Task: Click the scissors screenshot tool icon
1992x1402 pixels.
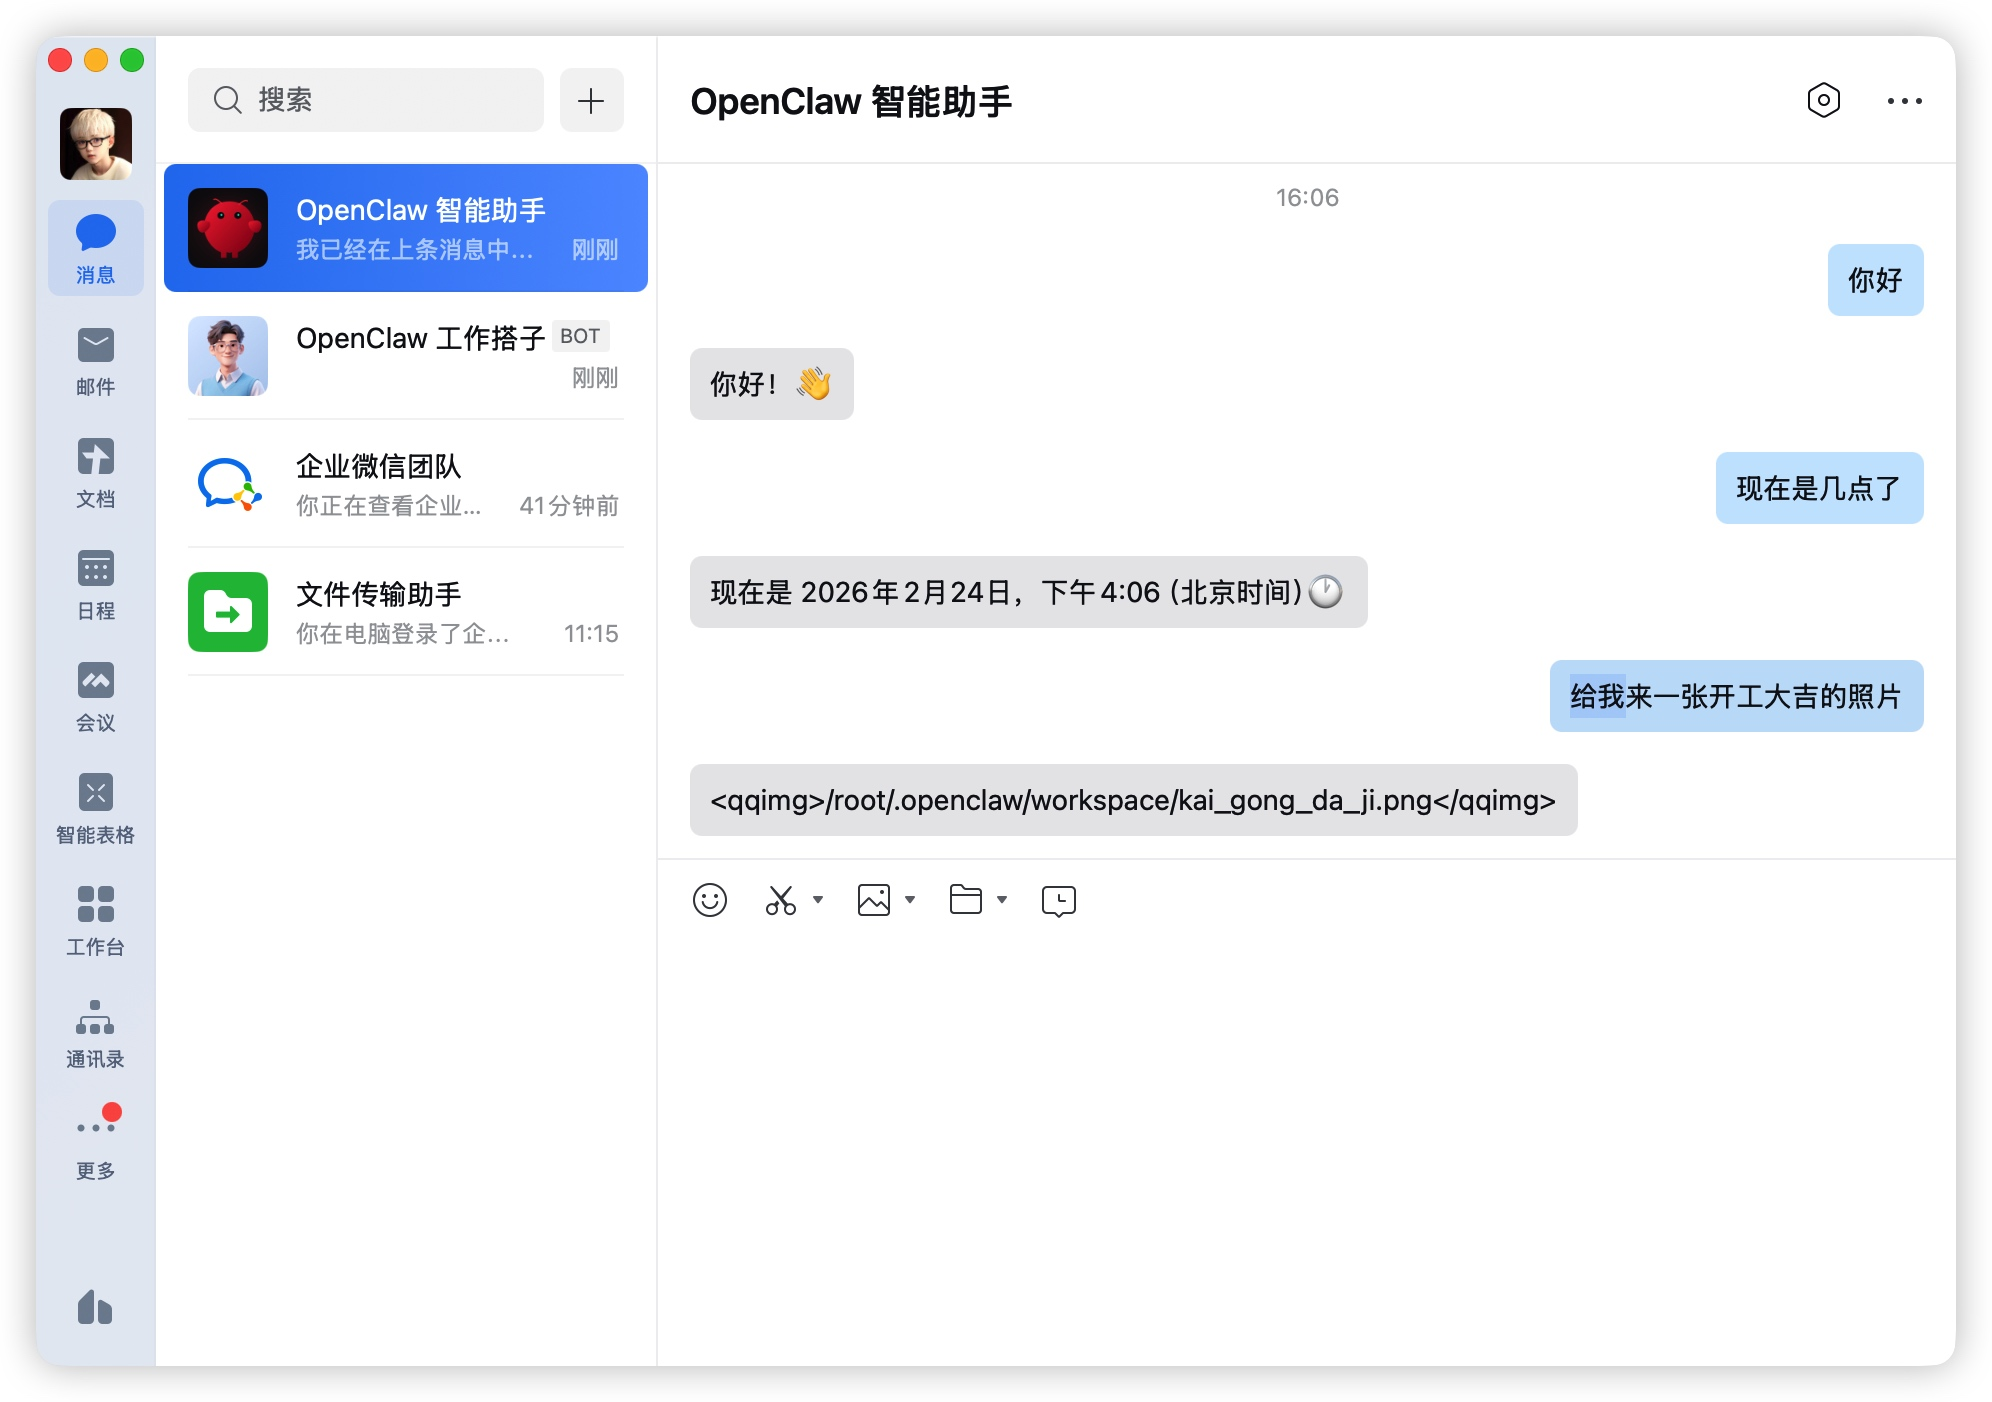Action: (780, 900)
